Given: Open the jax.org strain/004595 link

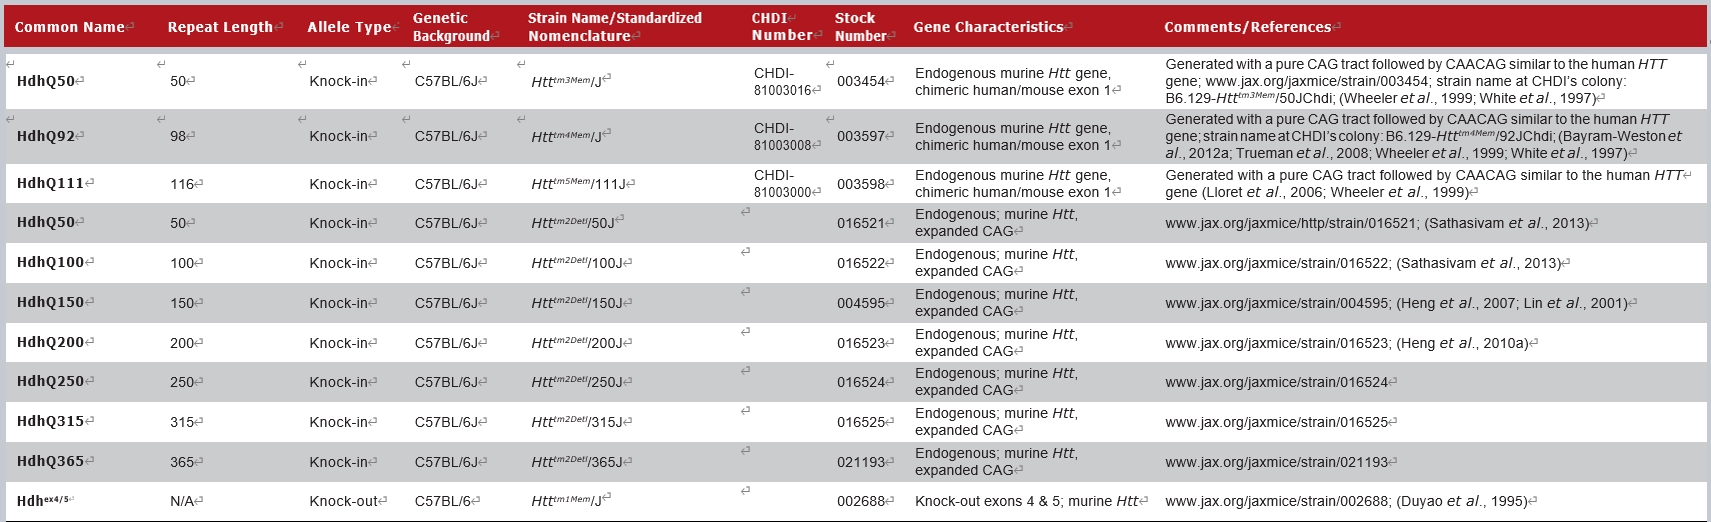Looking at the screenshot, I should coord(1277,303).
